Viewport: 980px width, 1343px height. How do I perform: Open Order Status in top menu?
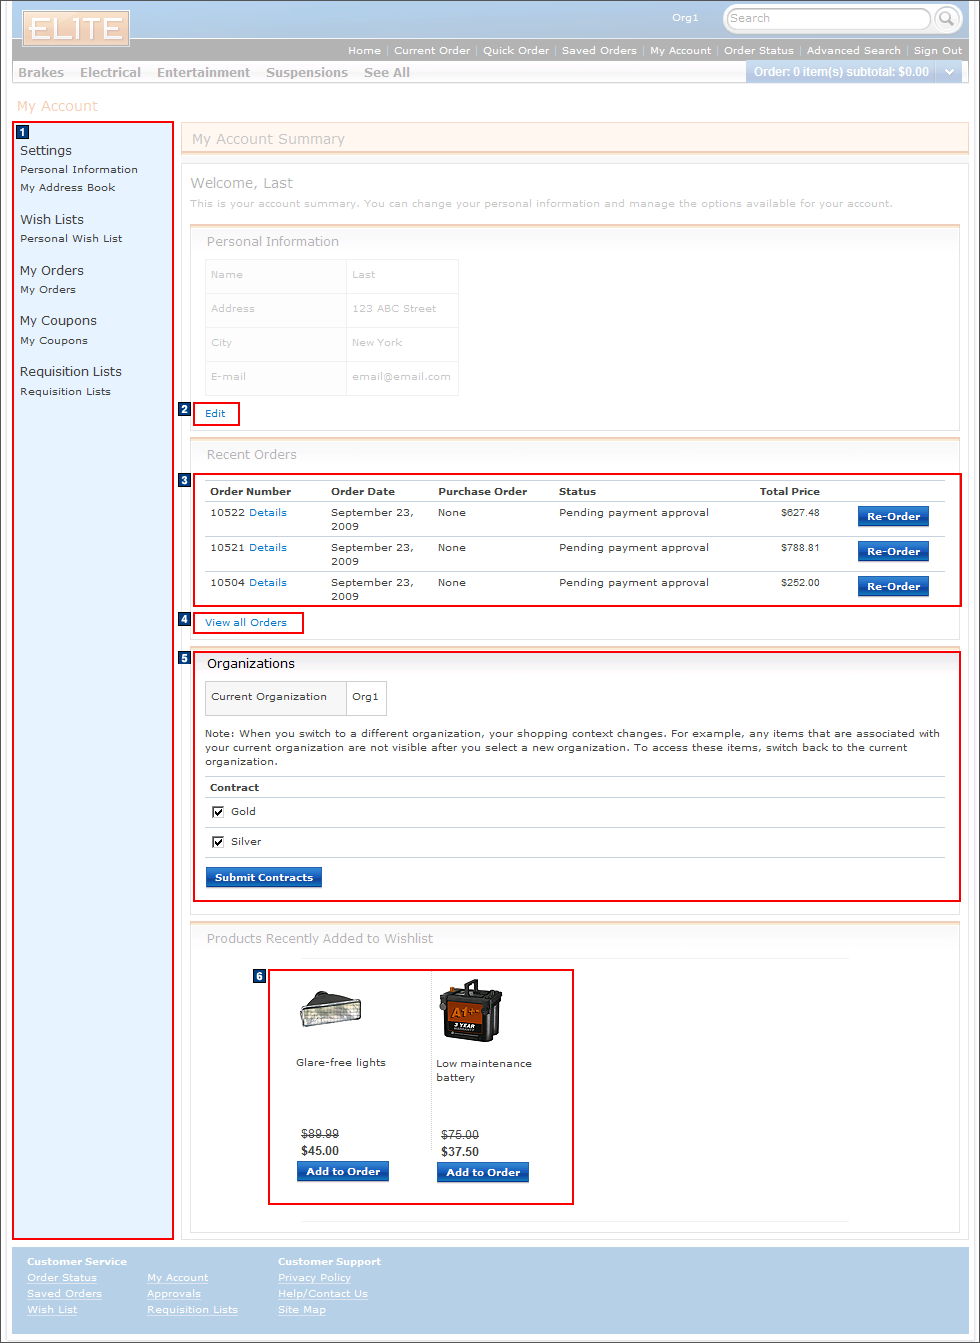coord(759,51)
